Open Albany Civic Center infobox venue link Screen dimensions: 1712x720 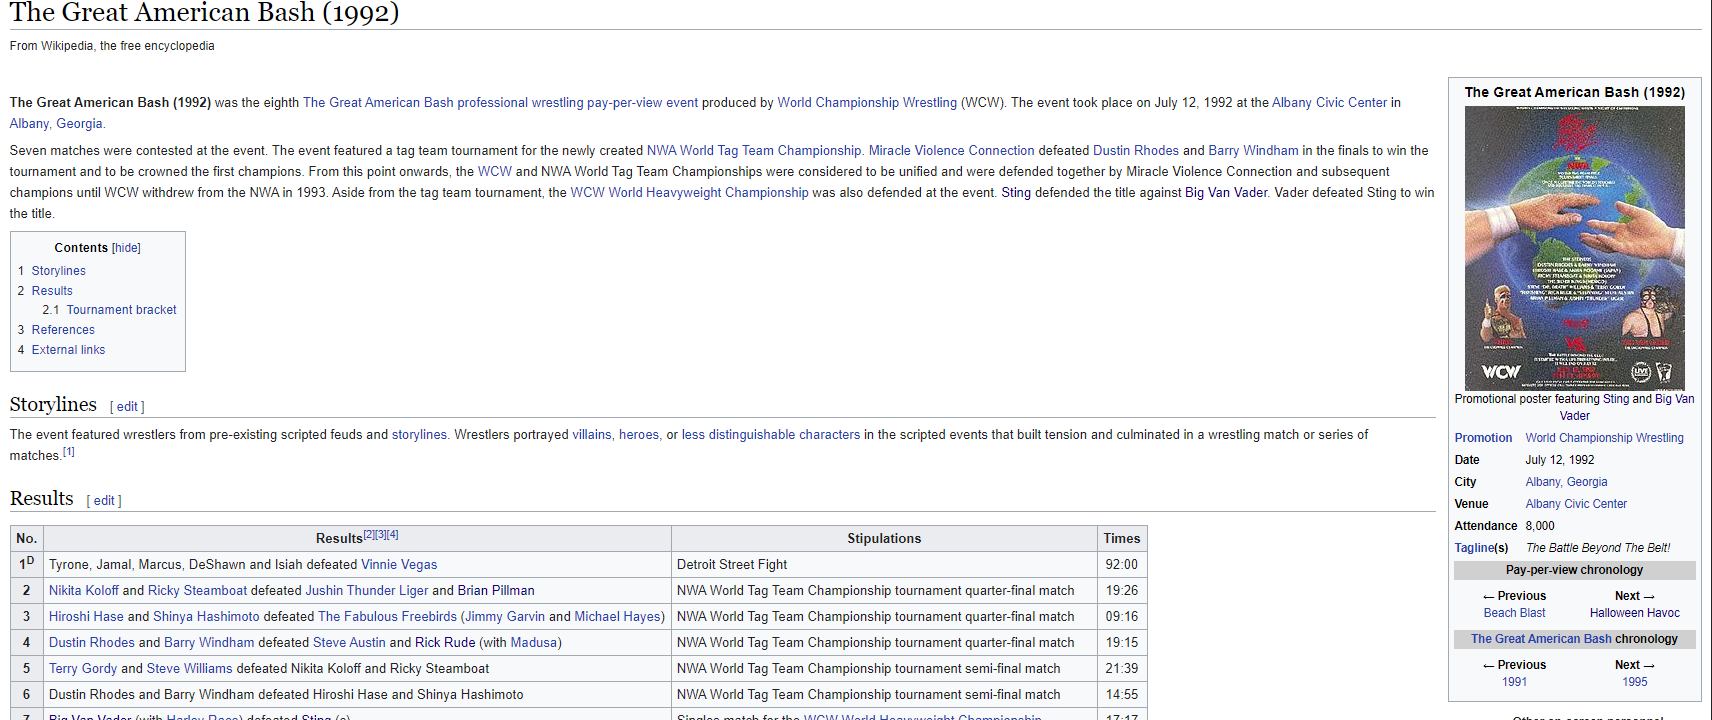click(x=1576, y=504)
